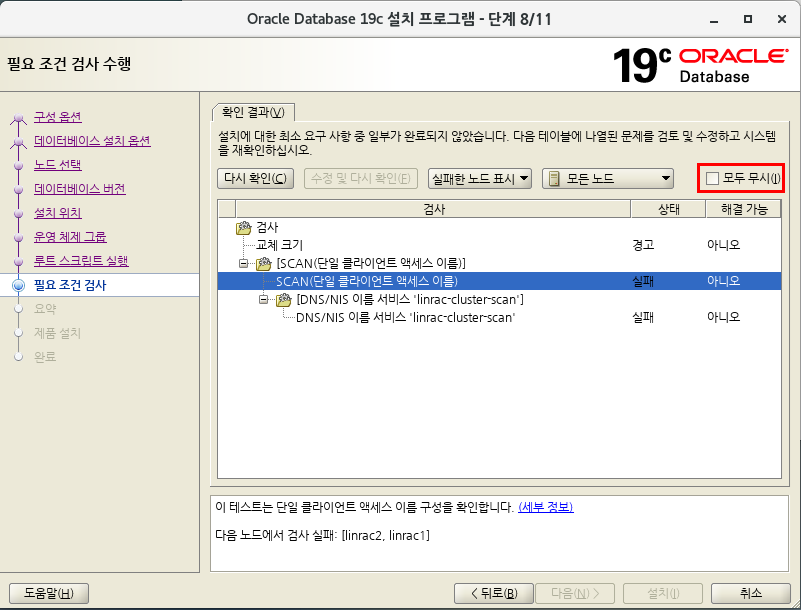Select the 확인 결과 tab
Screen dimensions: 801x610
click(253, 112)
